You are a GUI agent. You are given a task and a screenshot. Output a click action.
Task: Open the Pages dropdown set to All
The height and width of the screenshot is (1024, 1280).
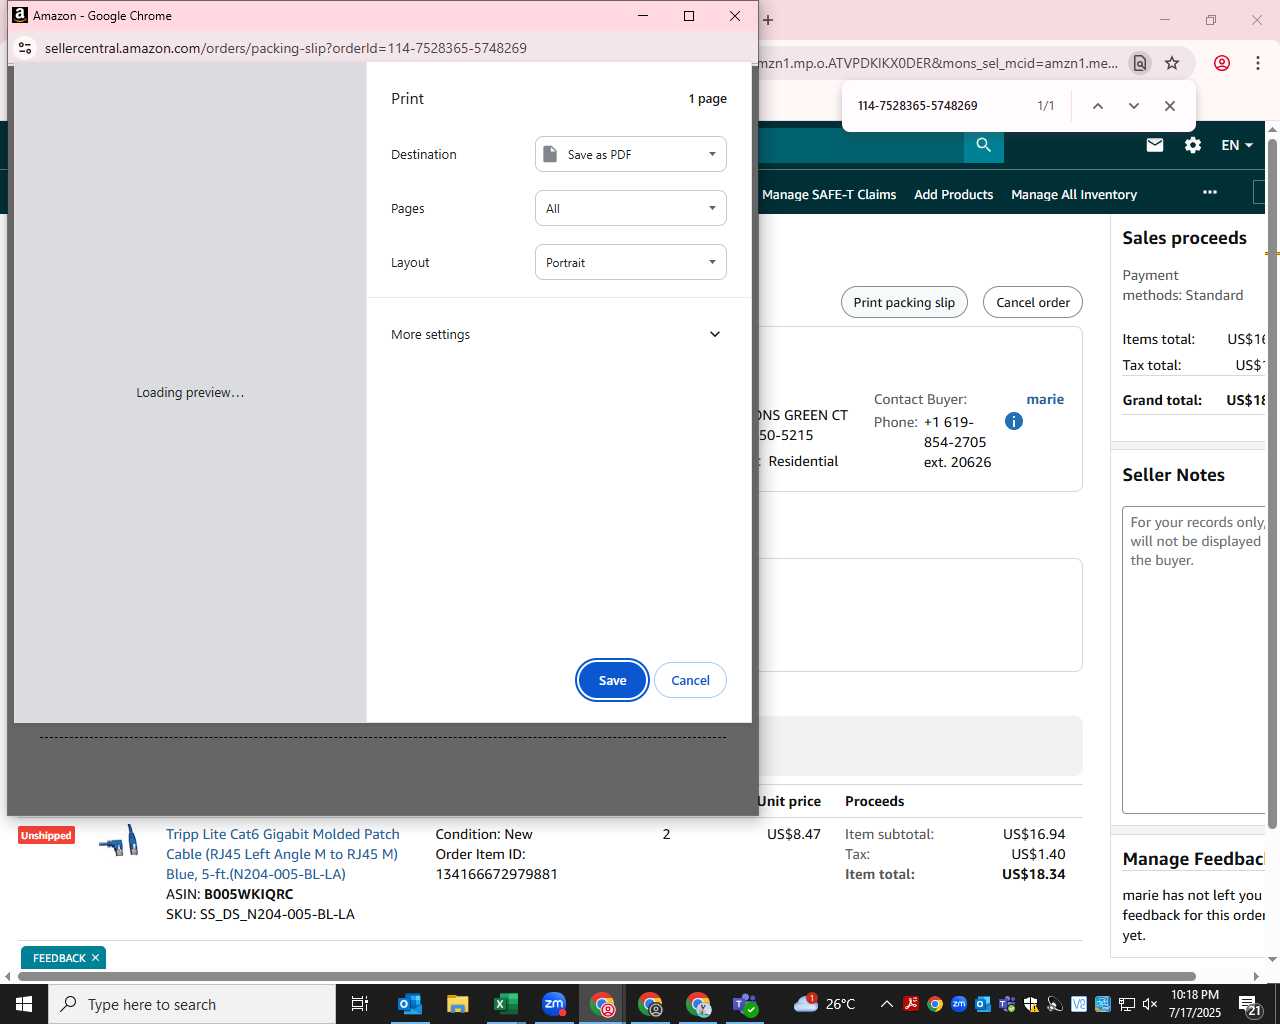tap(631, 208)
